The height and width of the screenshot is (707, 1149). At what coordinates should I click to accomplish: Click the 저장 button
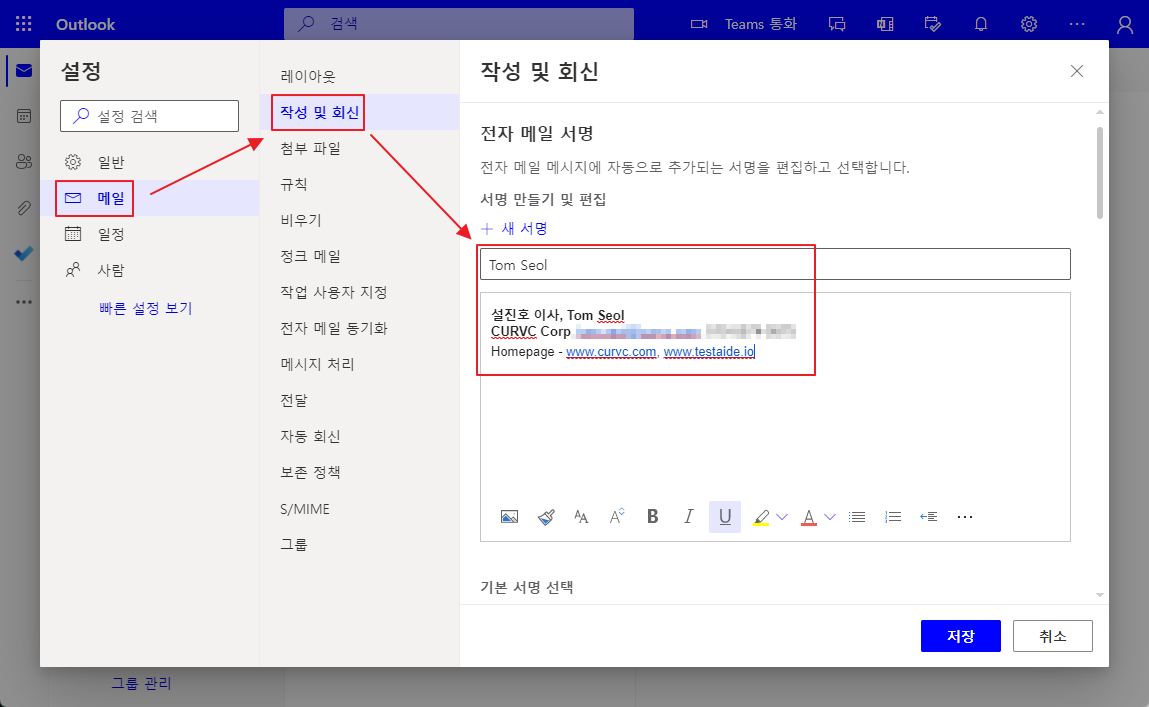click(960, 636)
